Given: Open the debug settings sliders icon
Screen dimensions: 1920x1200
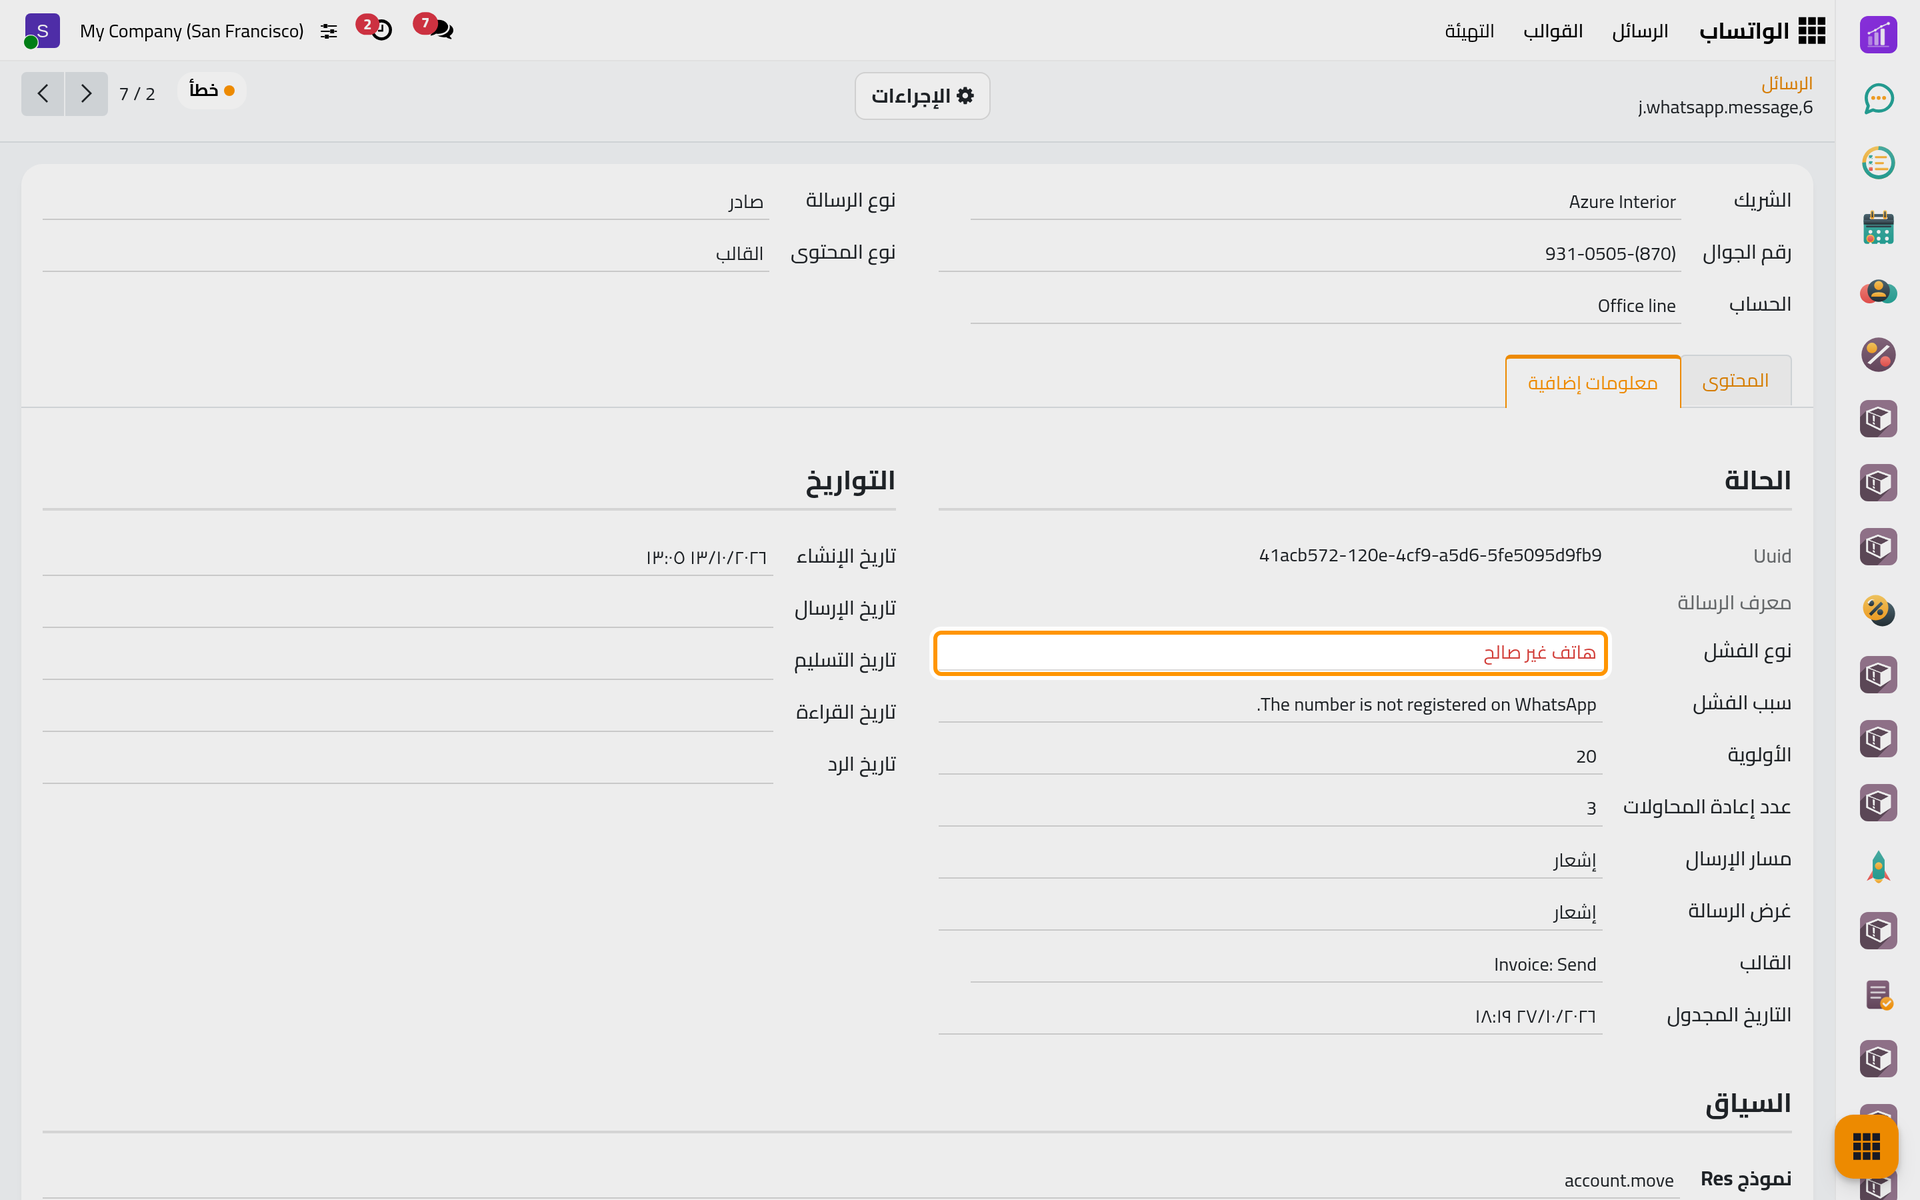Looking at the screenshot, I should click(x=329, y=31).
